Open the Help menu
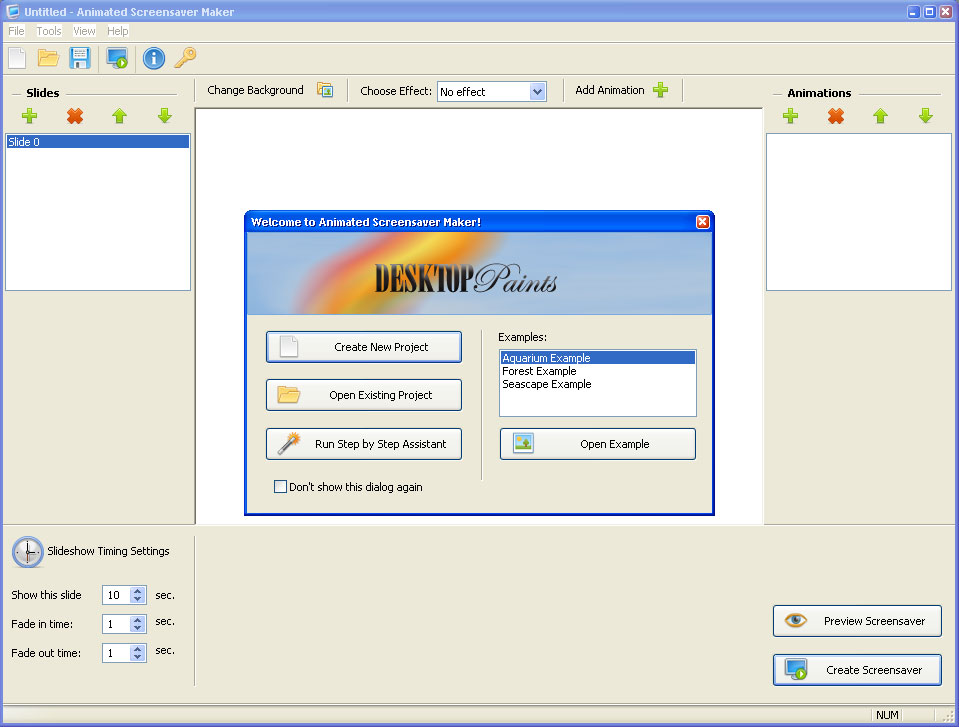Image resolution: width=959 pixels, height=727 pixels. pyautogui.click(x=117, y=31)
